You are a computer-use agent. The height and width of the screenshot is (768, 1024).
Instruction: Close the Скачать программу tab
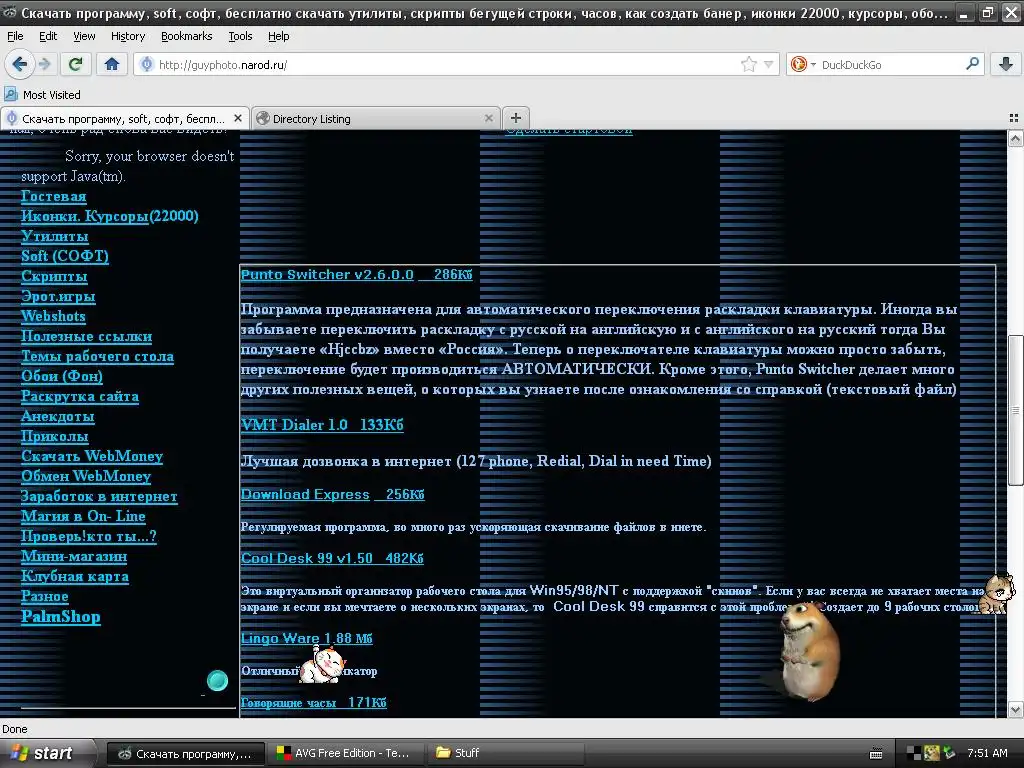click(238, 118)
